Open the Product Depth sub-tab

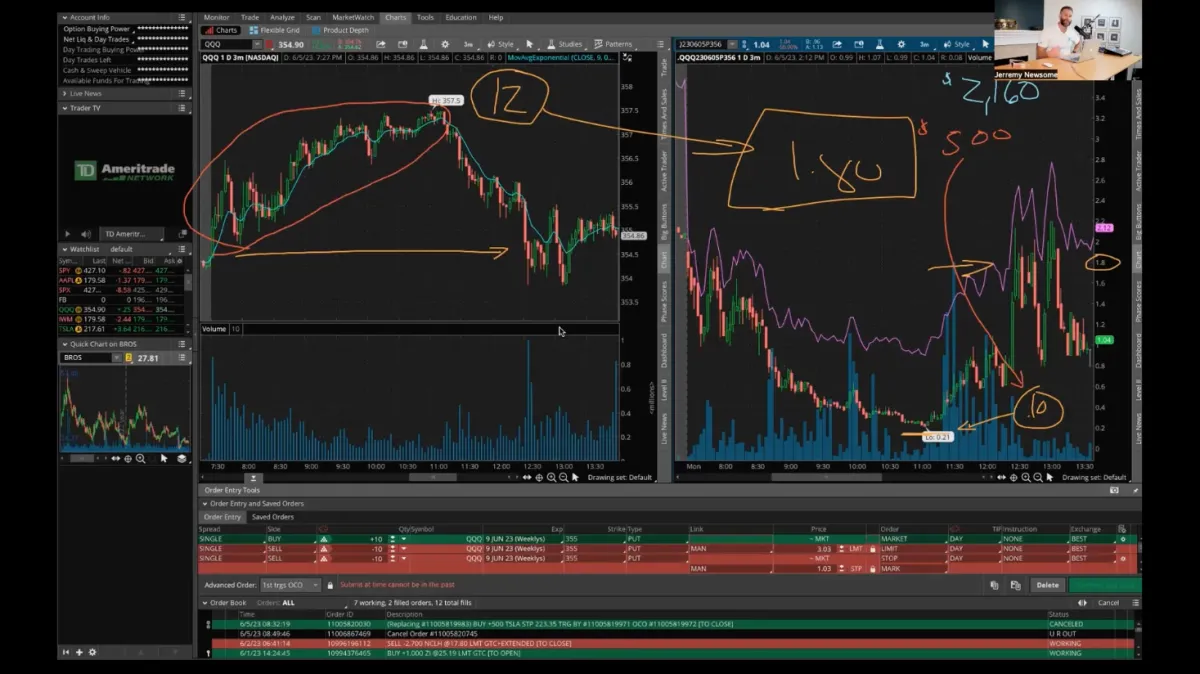pos(340,30)
